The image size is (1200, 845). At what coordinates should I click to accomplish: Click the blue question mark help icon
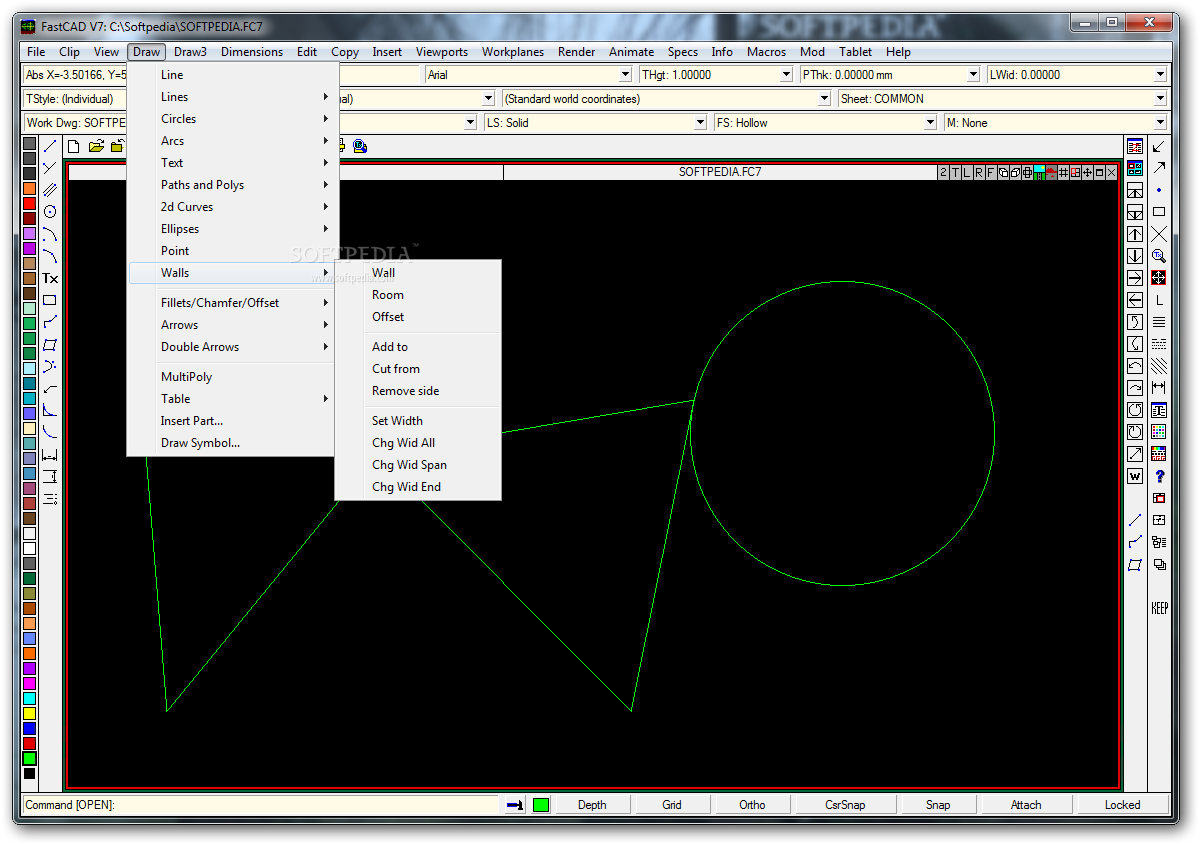[1159, 476]
